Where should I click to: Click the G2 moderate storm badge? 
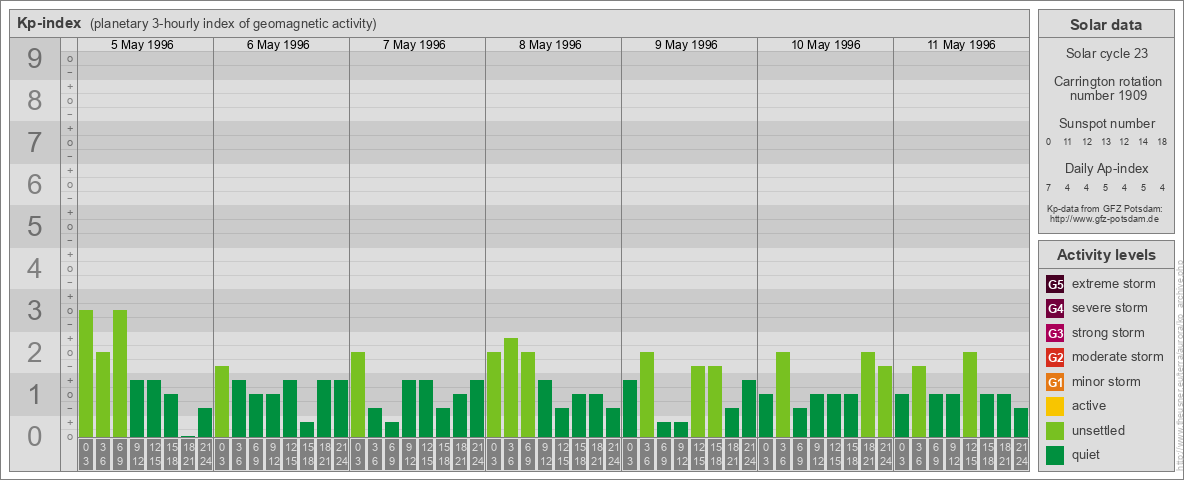pyautogui.click(x=1056, y=357)
